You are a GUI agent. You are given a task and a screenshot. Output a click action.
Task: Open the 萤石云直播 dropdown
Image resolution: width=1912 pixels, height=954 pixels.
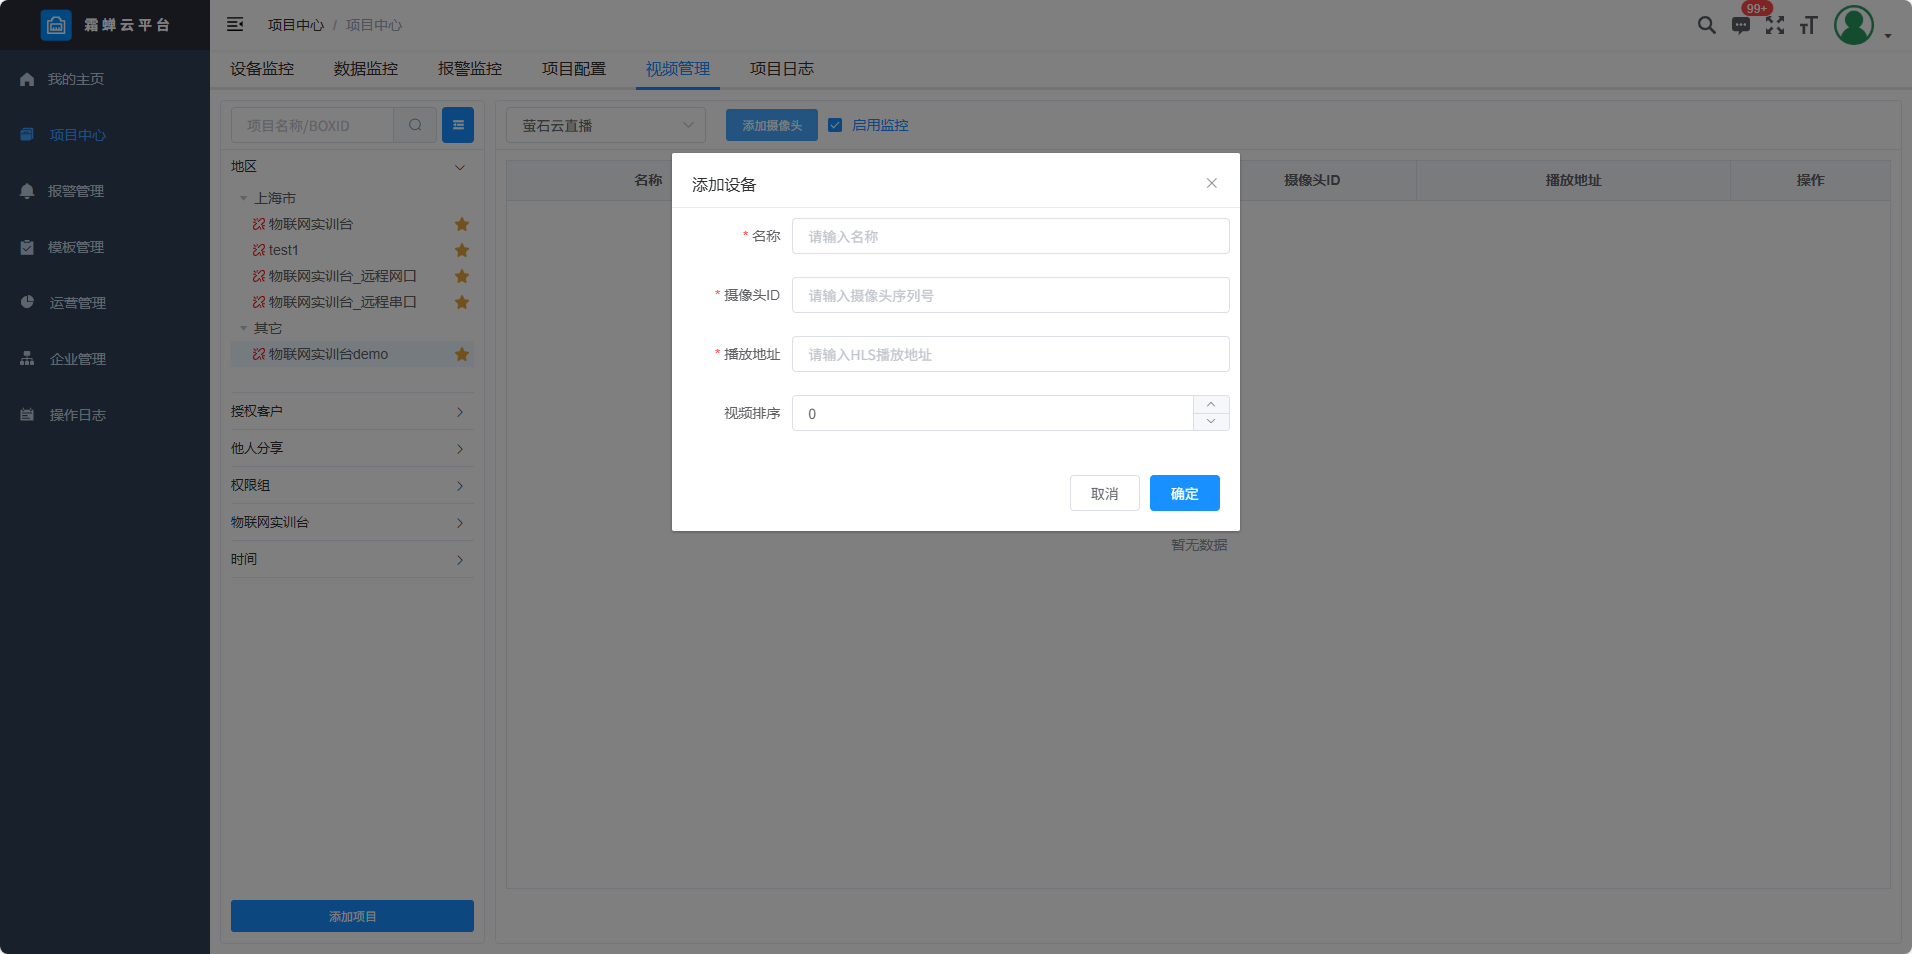coord(606,125)
